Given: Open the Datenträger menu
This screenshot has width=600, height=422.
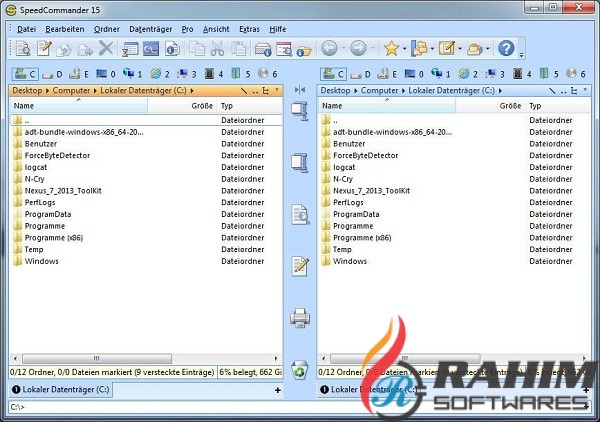Looking at the screenshot, I should 150,29.
